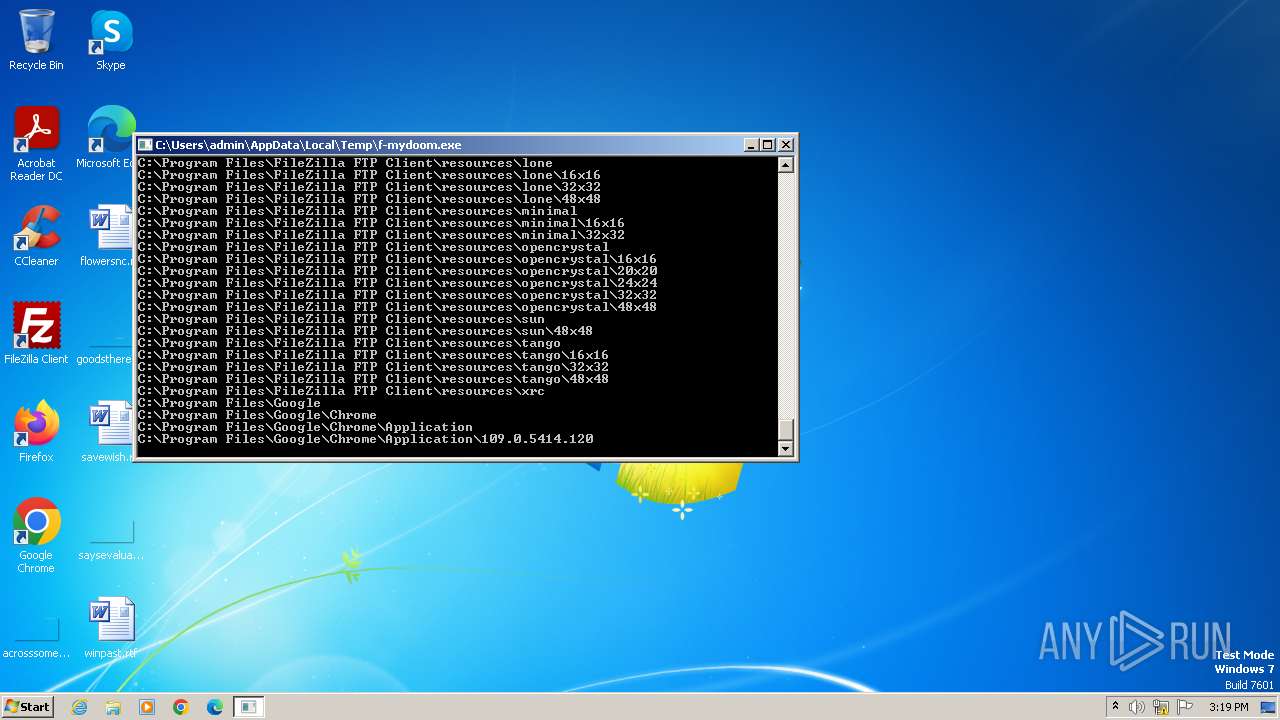Click the console scrollbar down arrow

(x=786, y=449)
